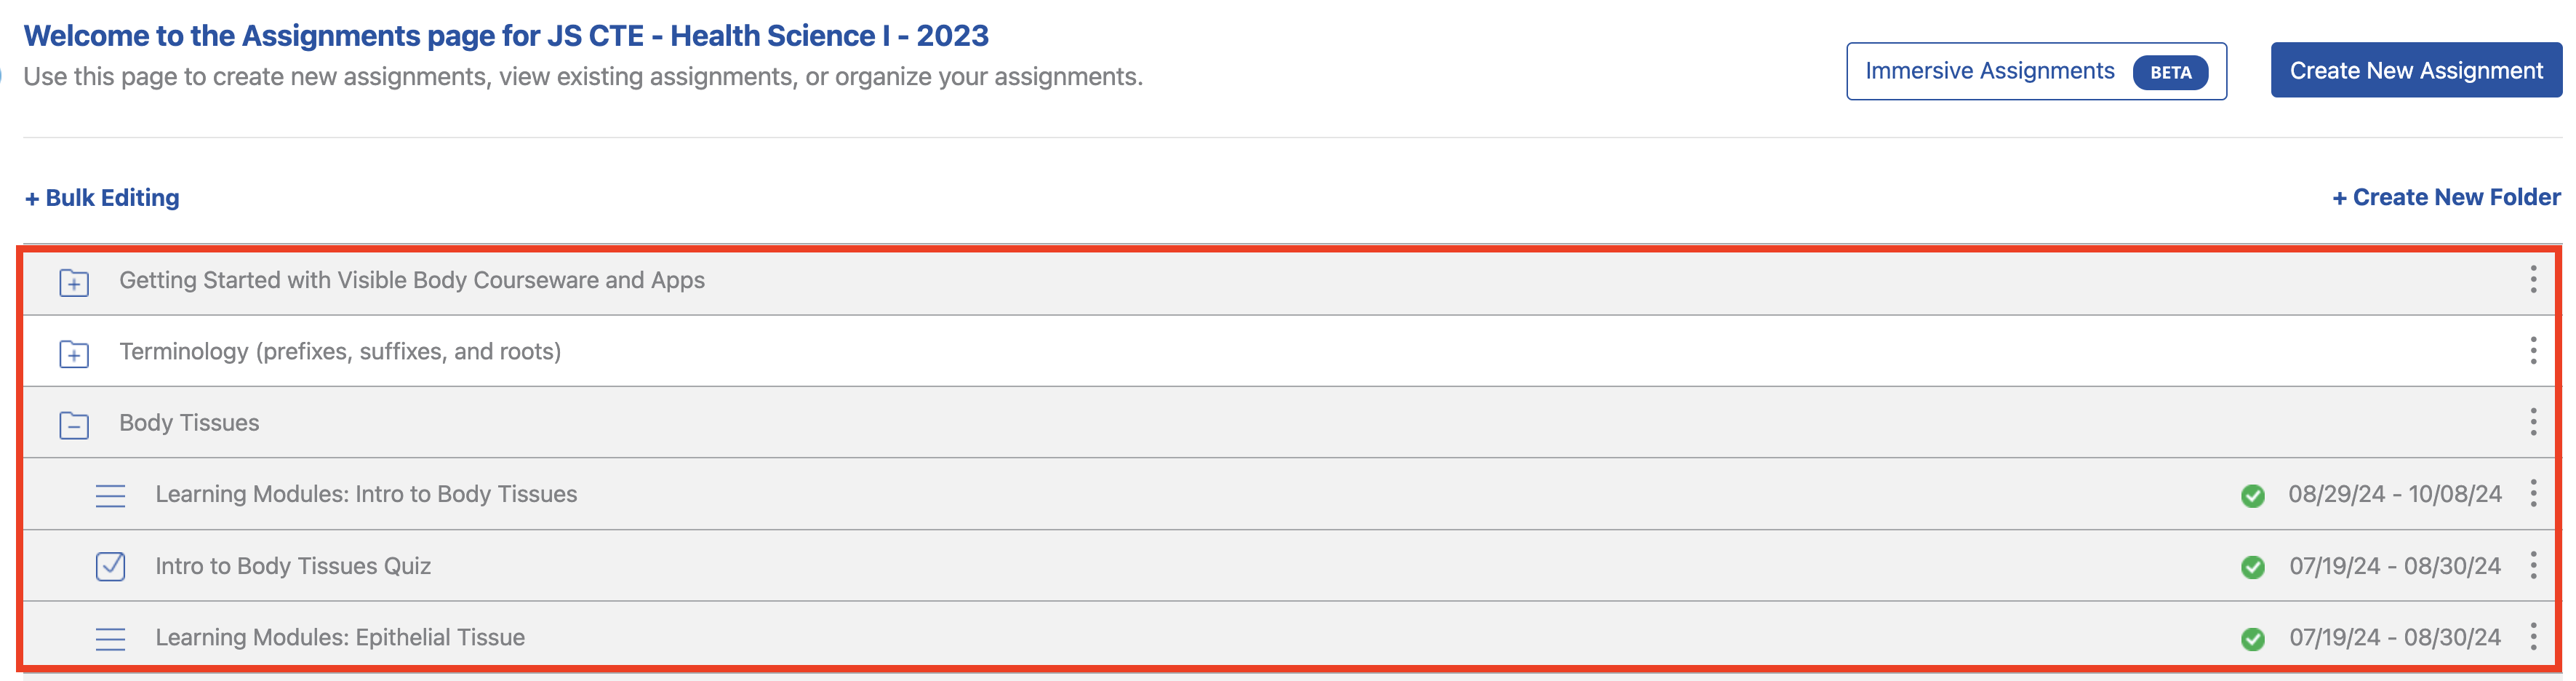Click Create New Folder link
This screenshot has height=681, width=2576.
tap(2446, 197)
